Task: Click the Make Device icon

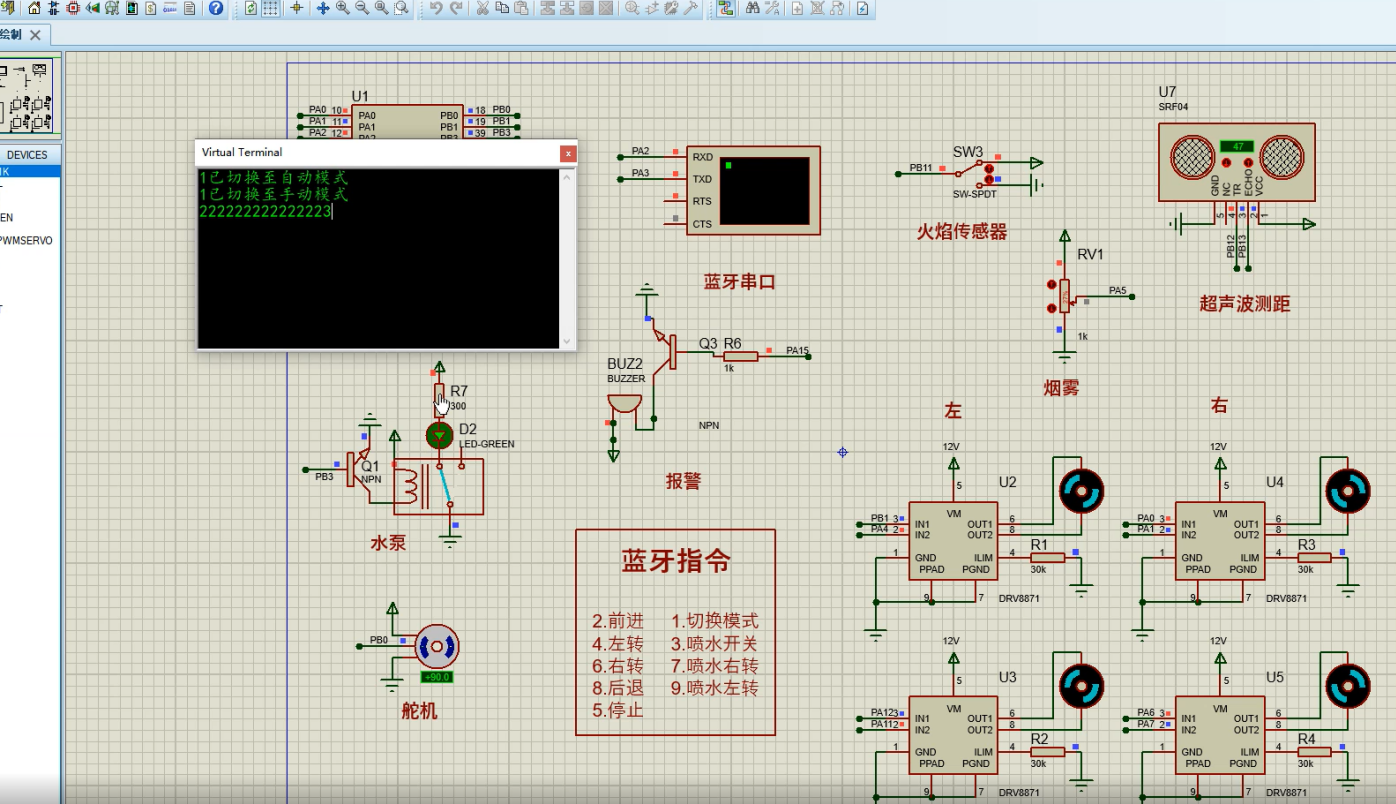Action: click(x=652, y=8)
